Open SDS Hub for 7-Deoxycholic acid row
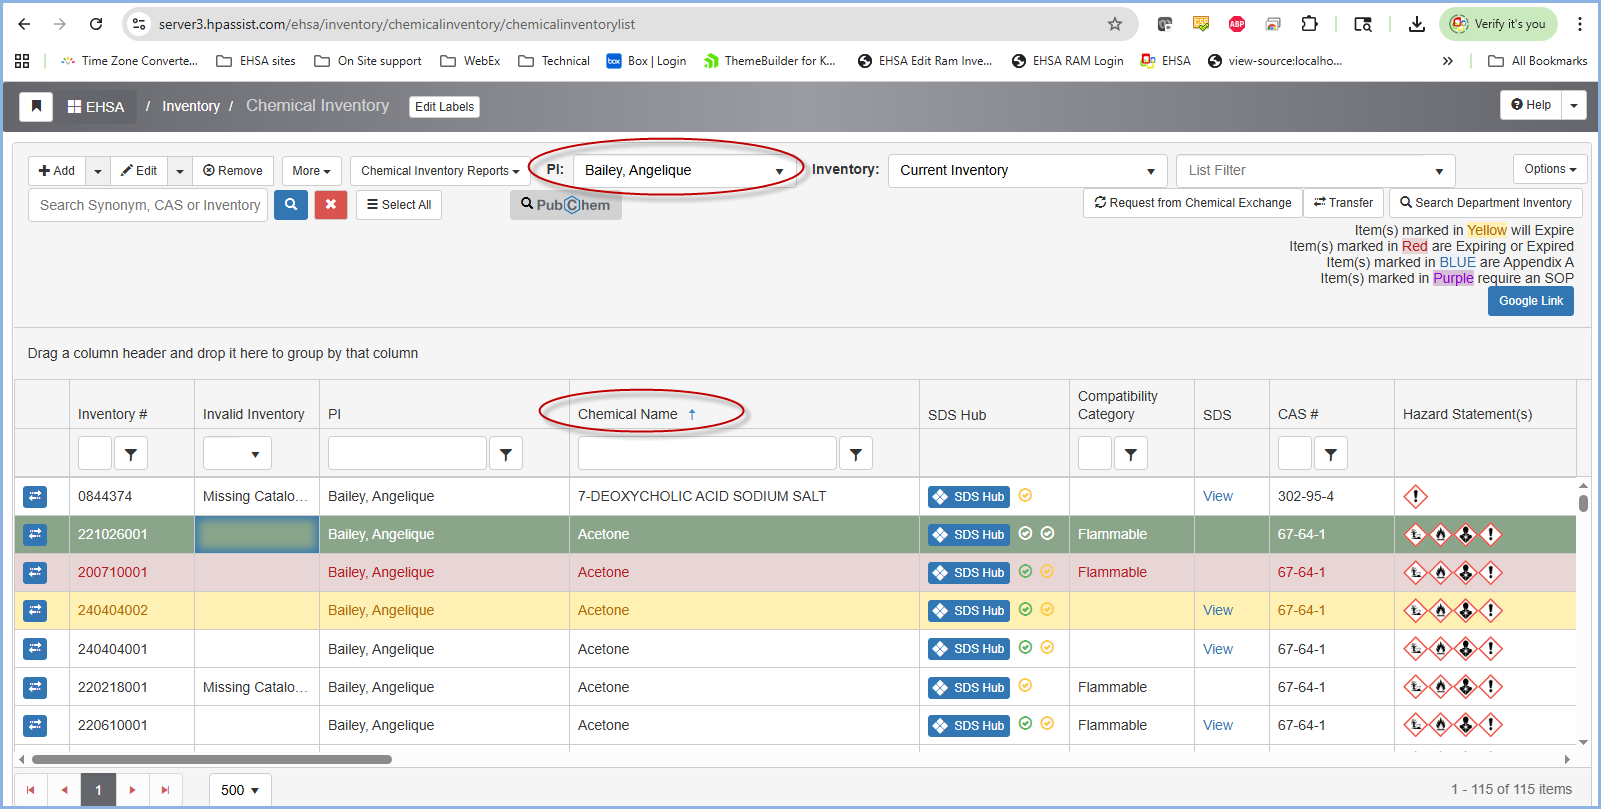The image size is (1601, 809). 968,497
